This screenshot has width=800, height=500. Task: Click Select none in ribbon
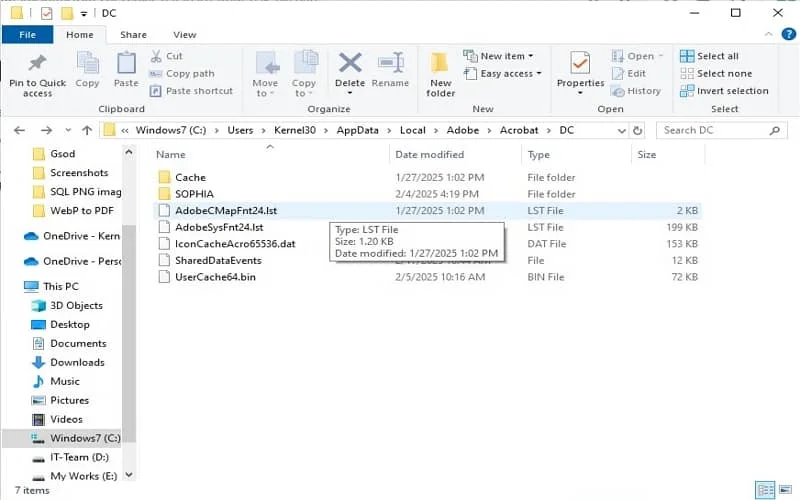tap(716, 73)
